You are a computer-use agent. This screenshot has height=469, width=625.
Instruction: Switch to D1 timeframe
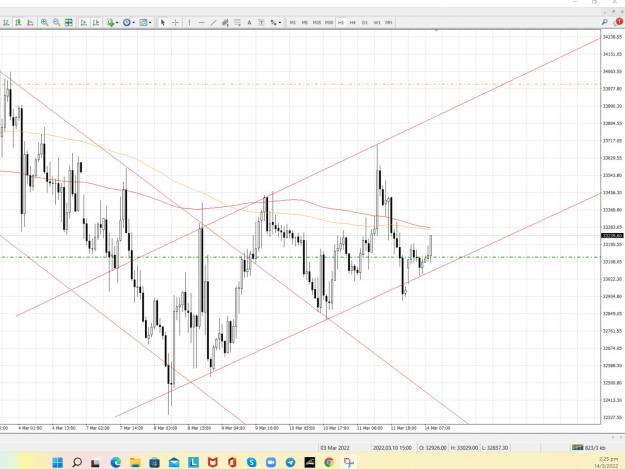tap(365, 23)
